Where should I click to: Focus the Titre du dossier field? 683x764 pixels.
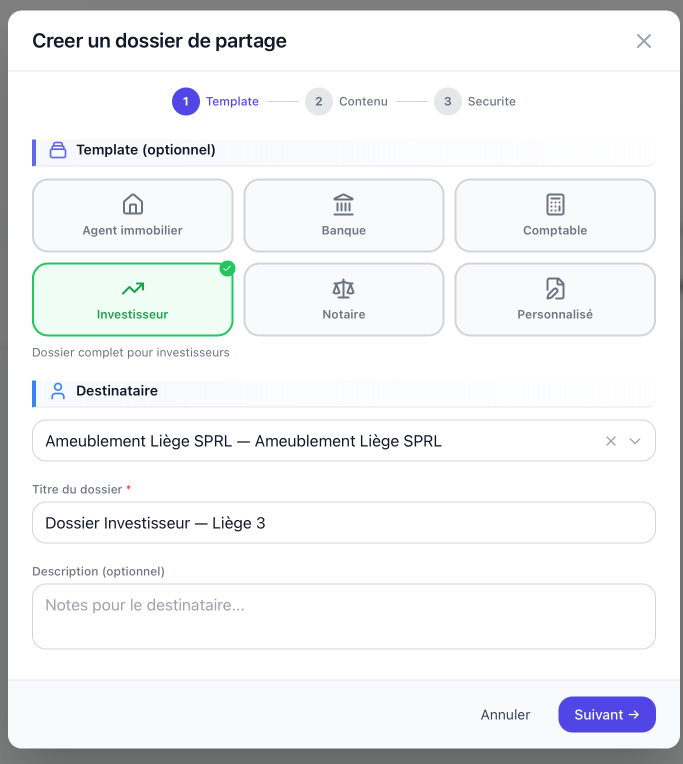[344, 523]
